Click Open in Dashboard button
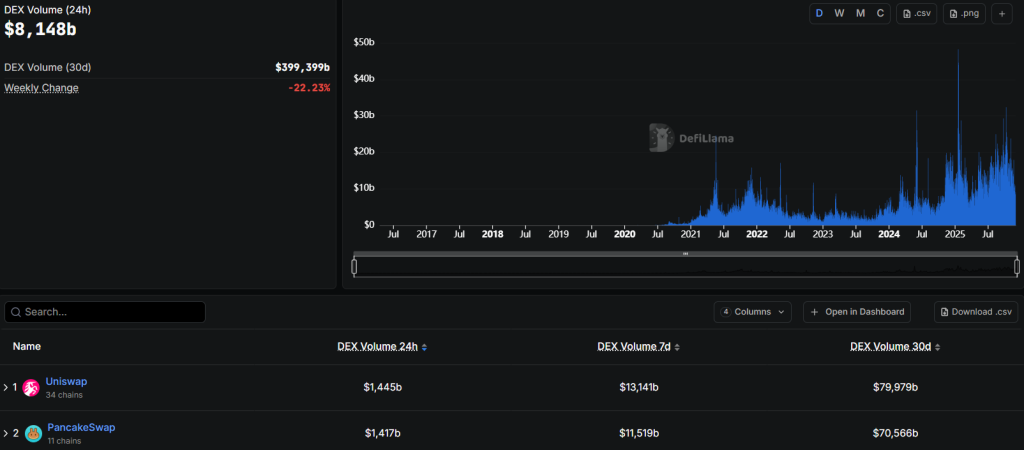This screenshot has width=1024, height=450. tap(857, 312)
